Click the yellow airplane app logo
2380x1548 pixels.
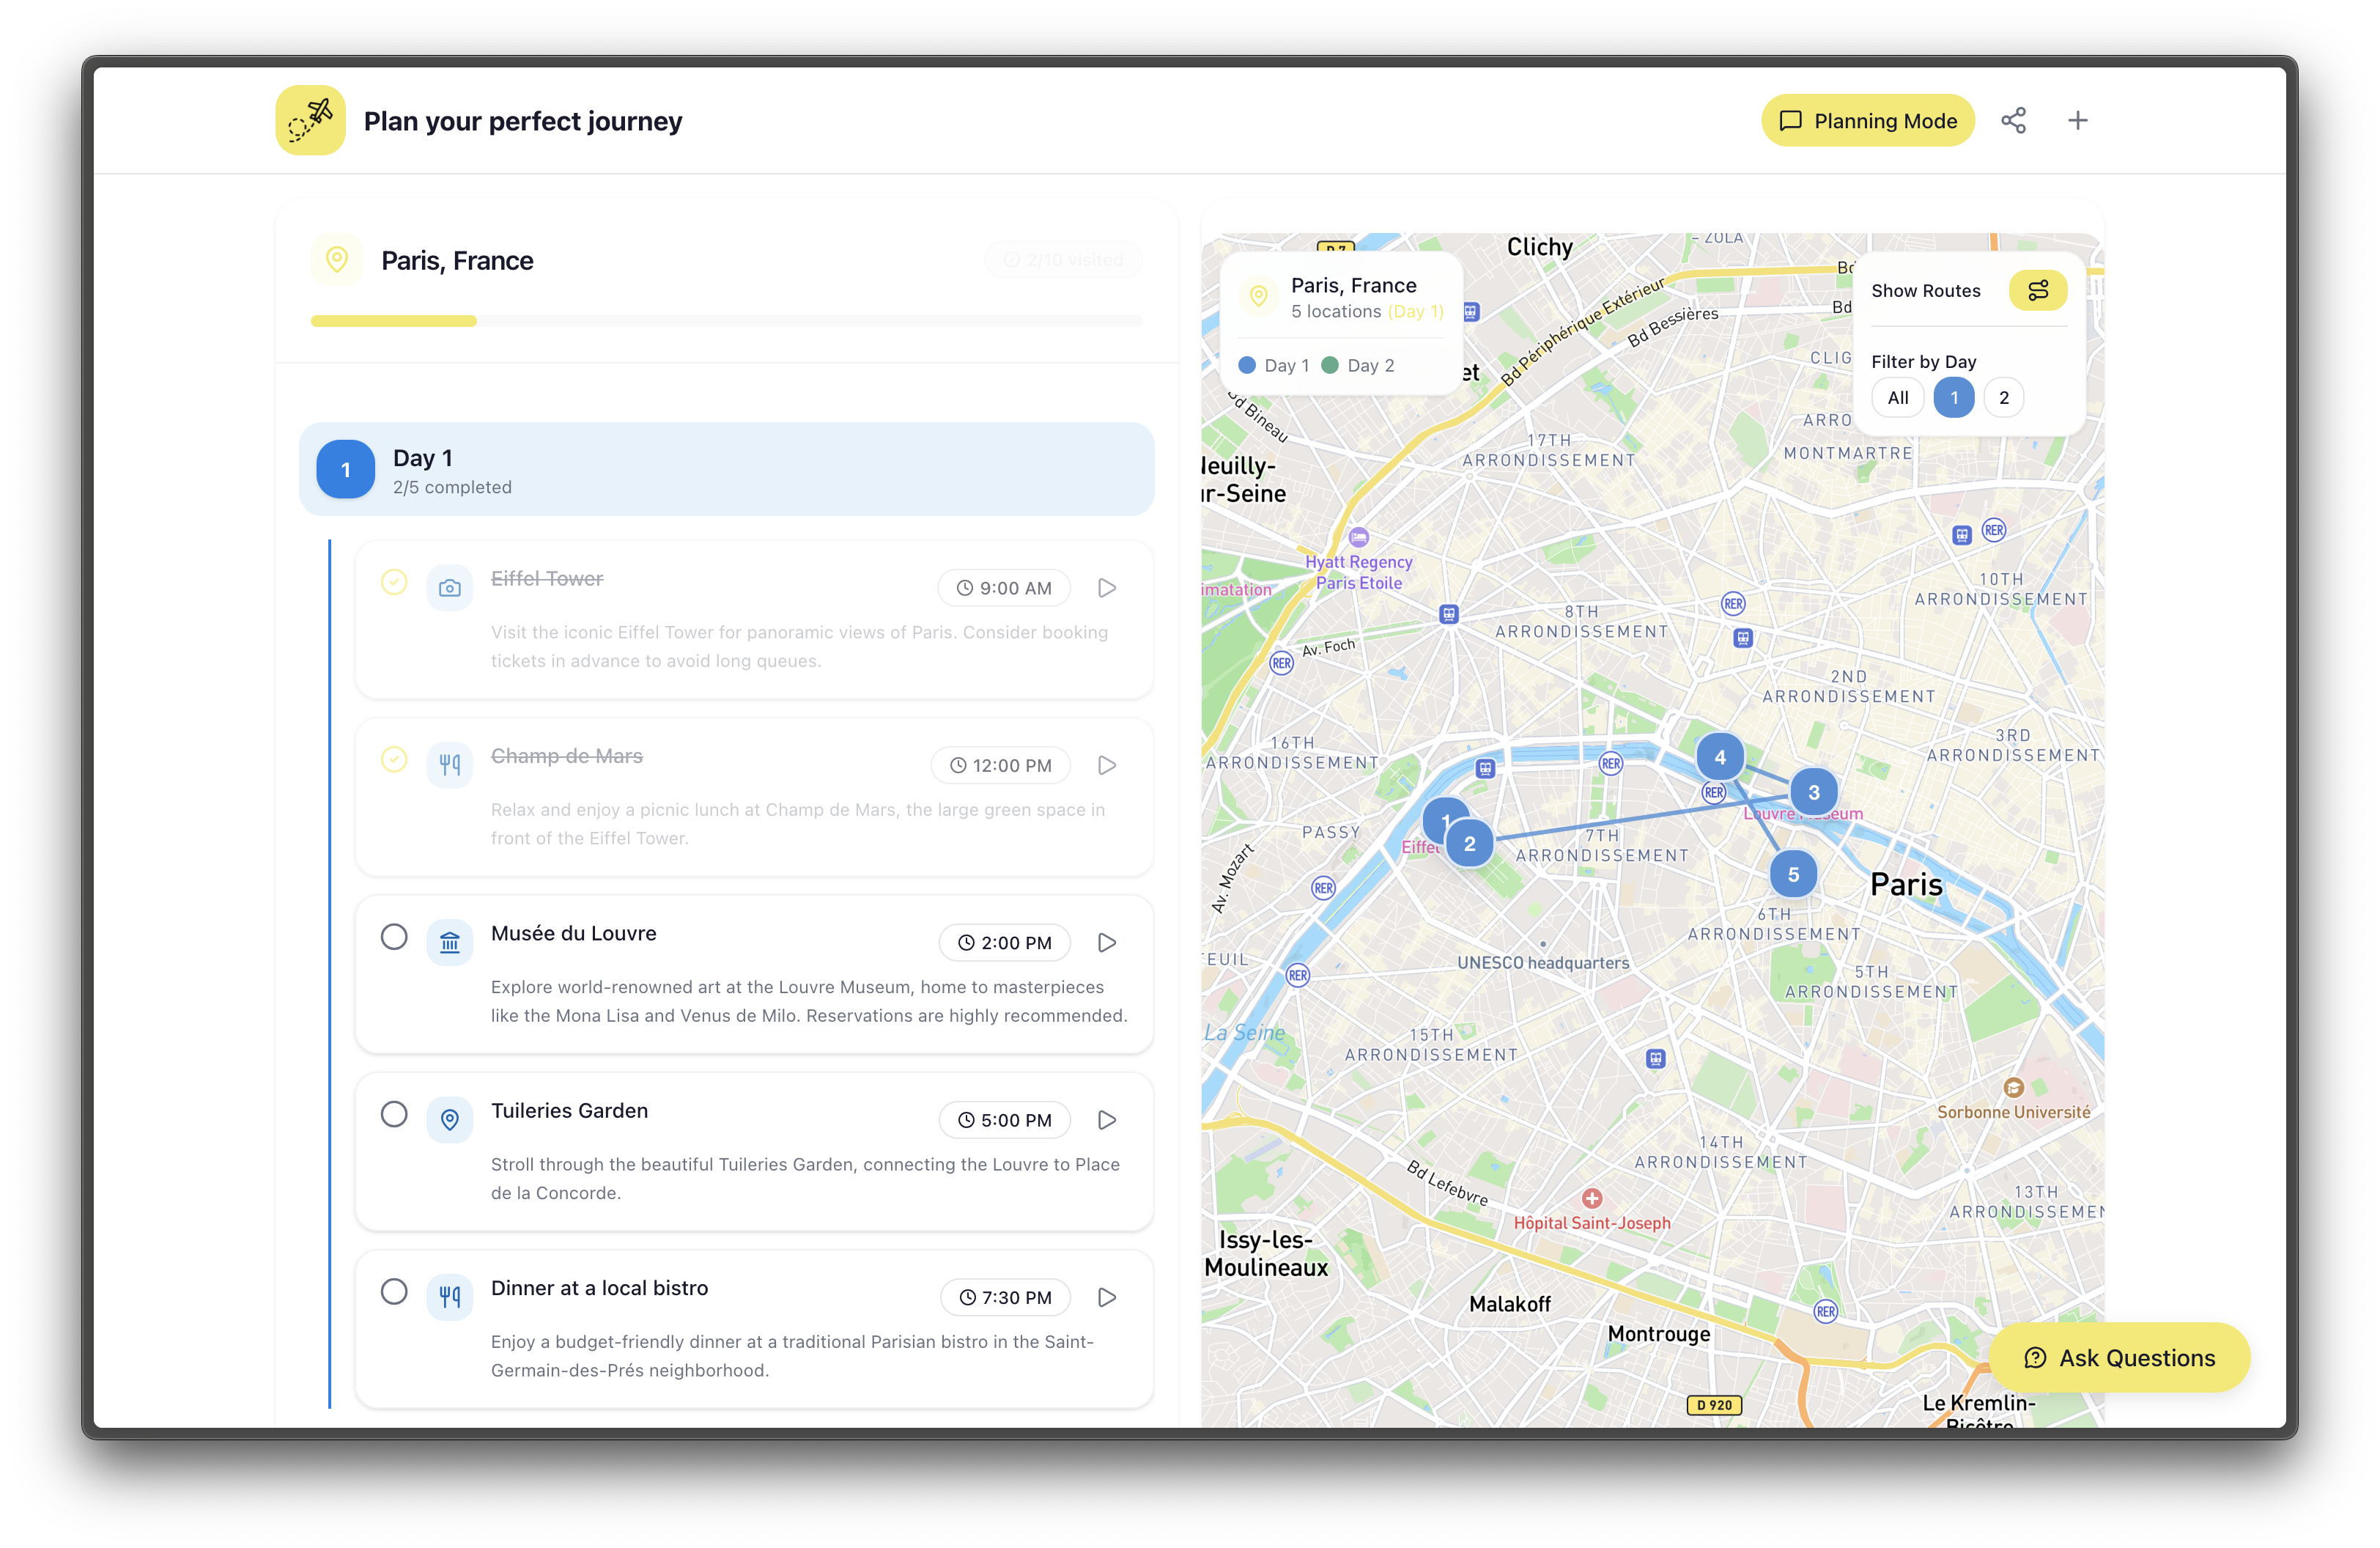click(310, 120)
